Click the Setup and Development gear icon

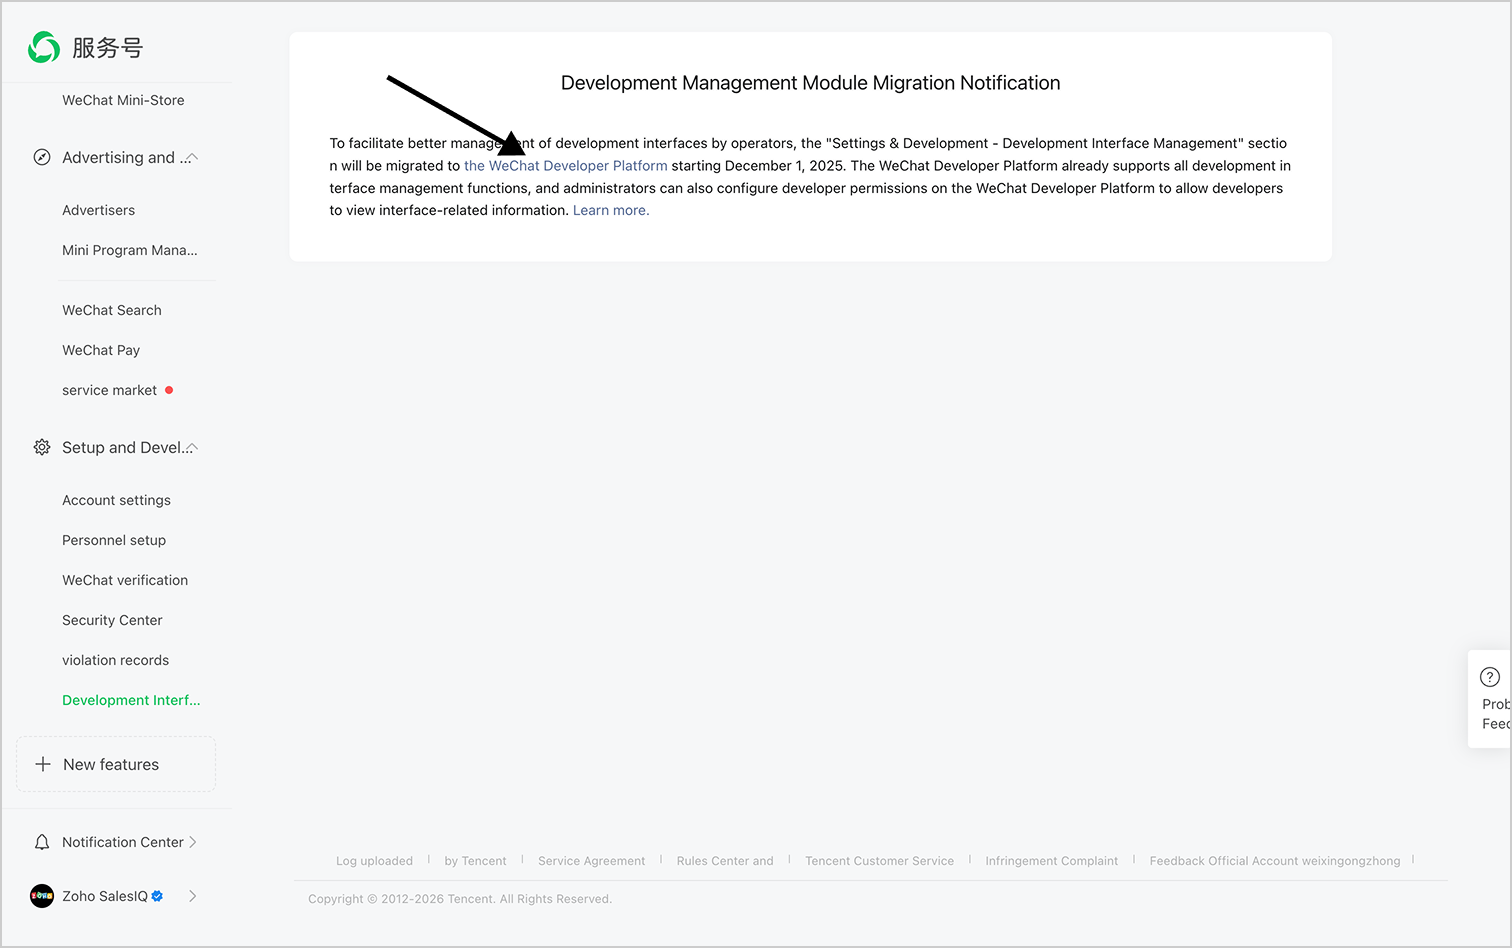pos(42,447)
